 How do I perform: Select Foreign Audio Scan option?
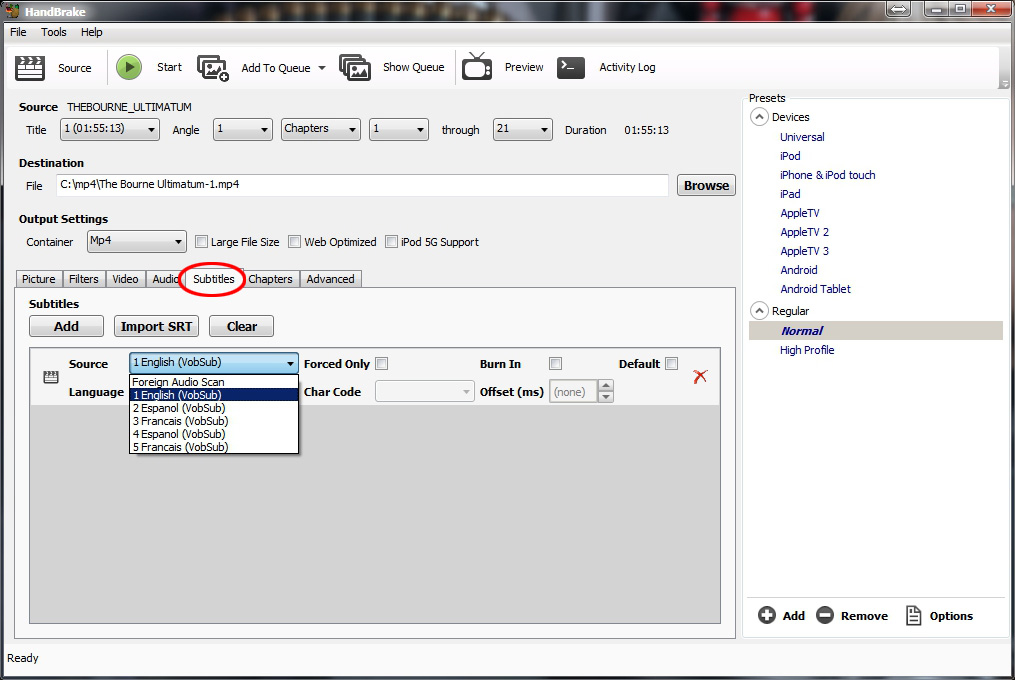214,382
